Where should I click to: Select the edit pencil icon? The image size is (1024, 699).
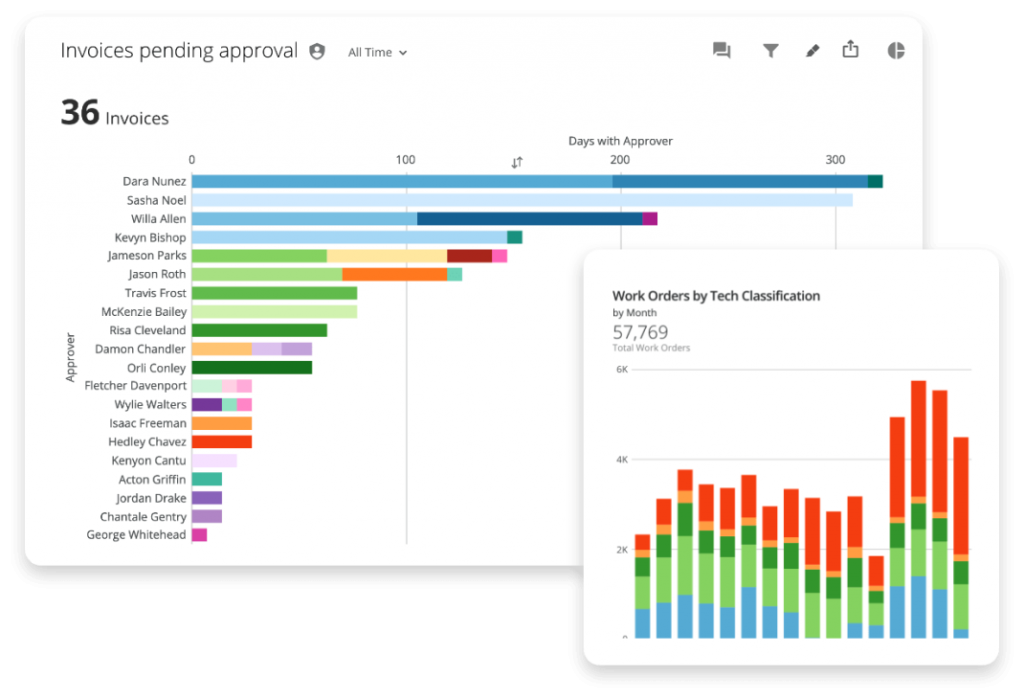pos(812,49)
